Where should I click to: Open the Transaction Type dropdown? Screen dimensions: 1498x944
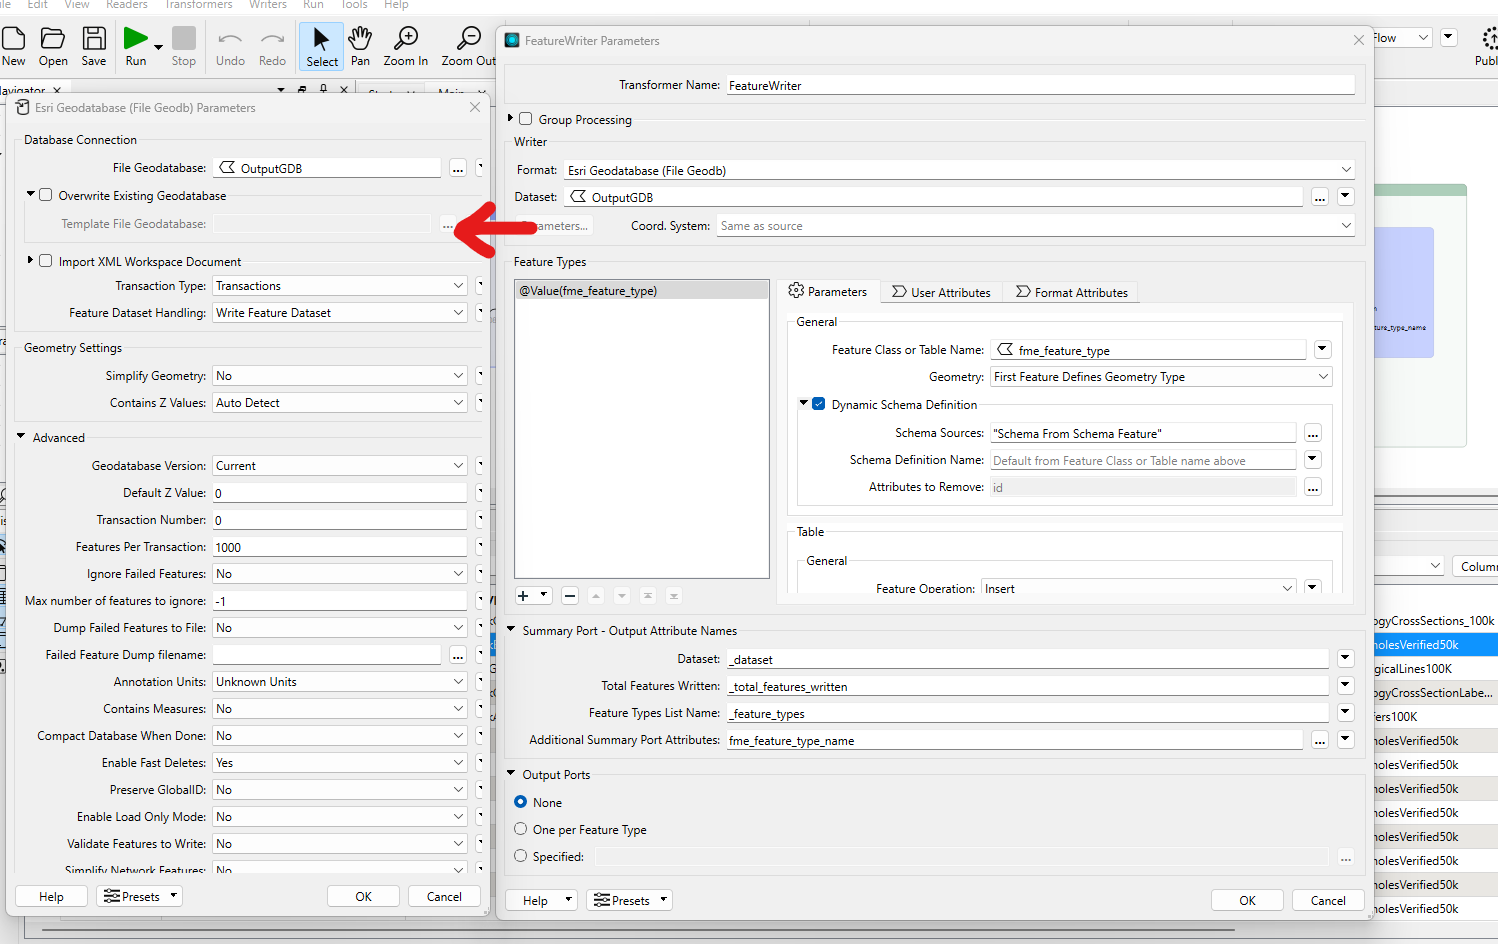point(340,286)
